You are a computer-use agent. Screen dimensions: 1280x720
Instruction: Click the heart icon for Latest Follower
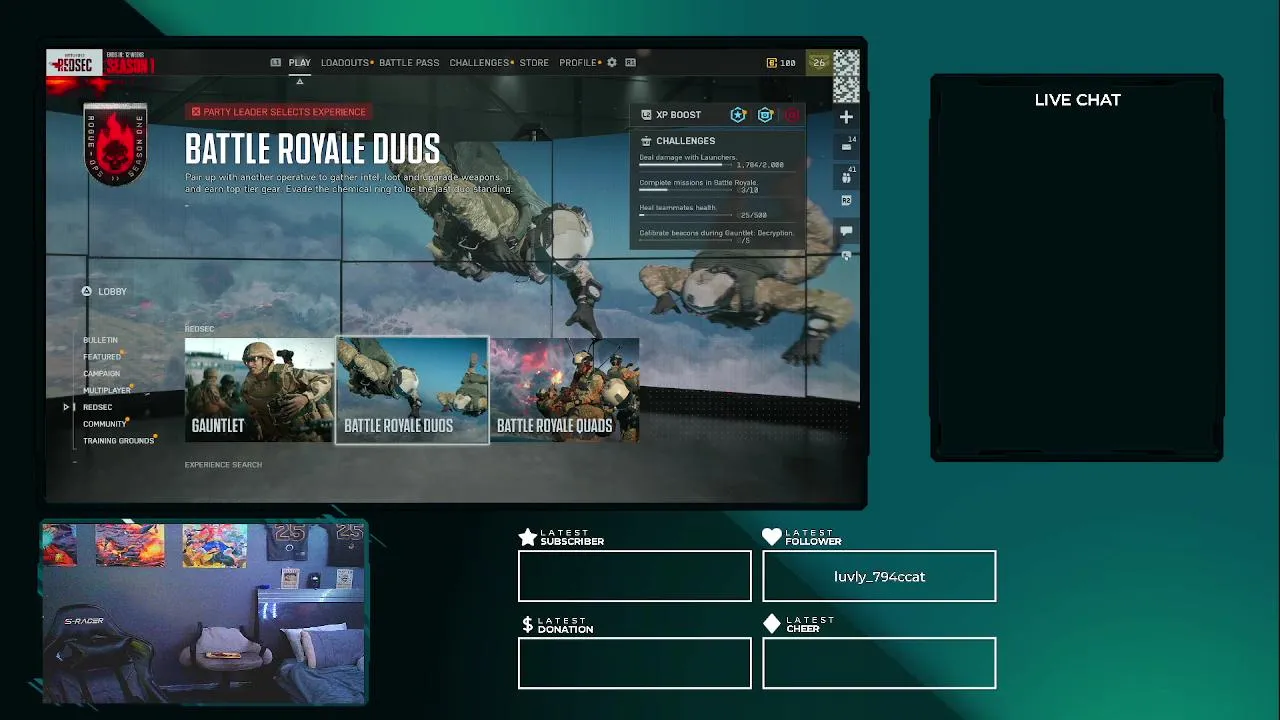coord(771,537)
